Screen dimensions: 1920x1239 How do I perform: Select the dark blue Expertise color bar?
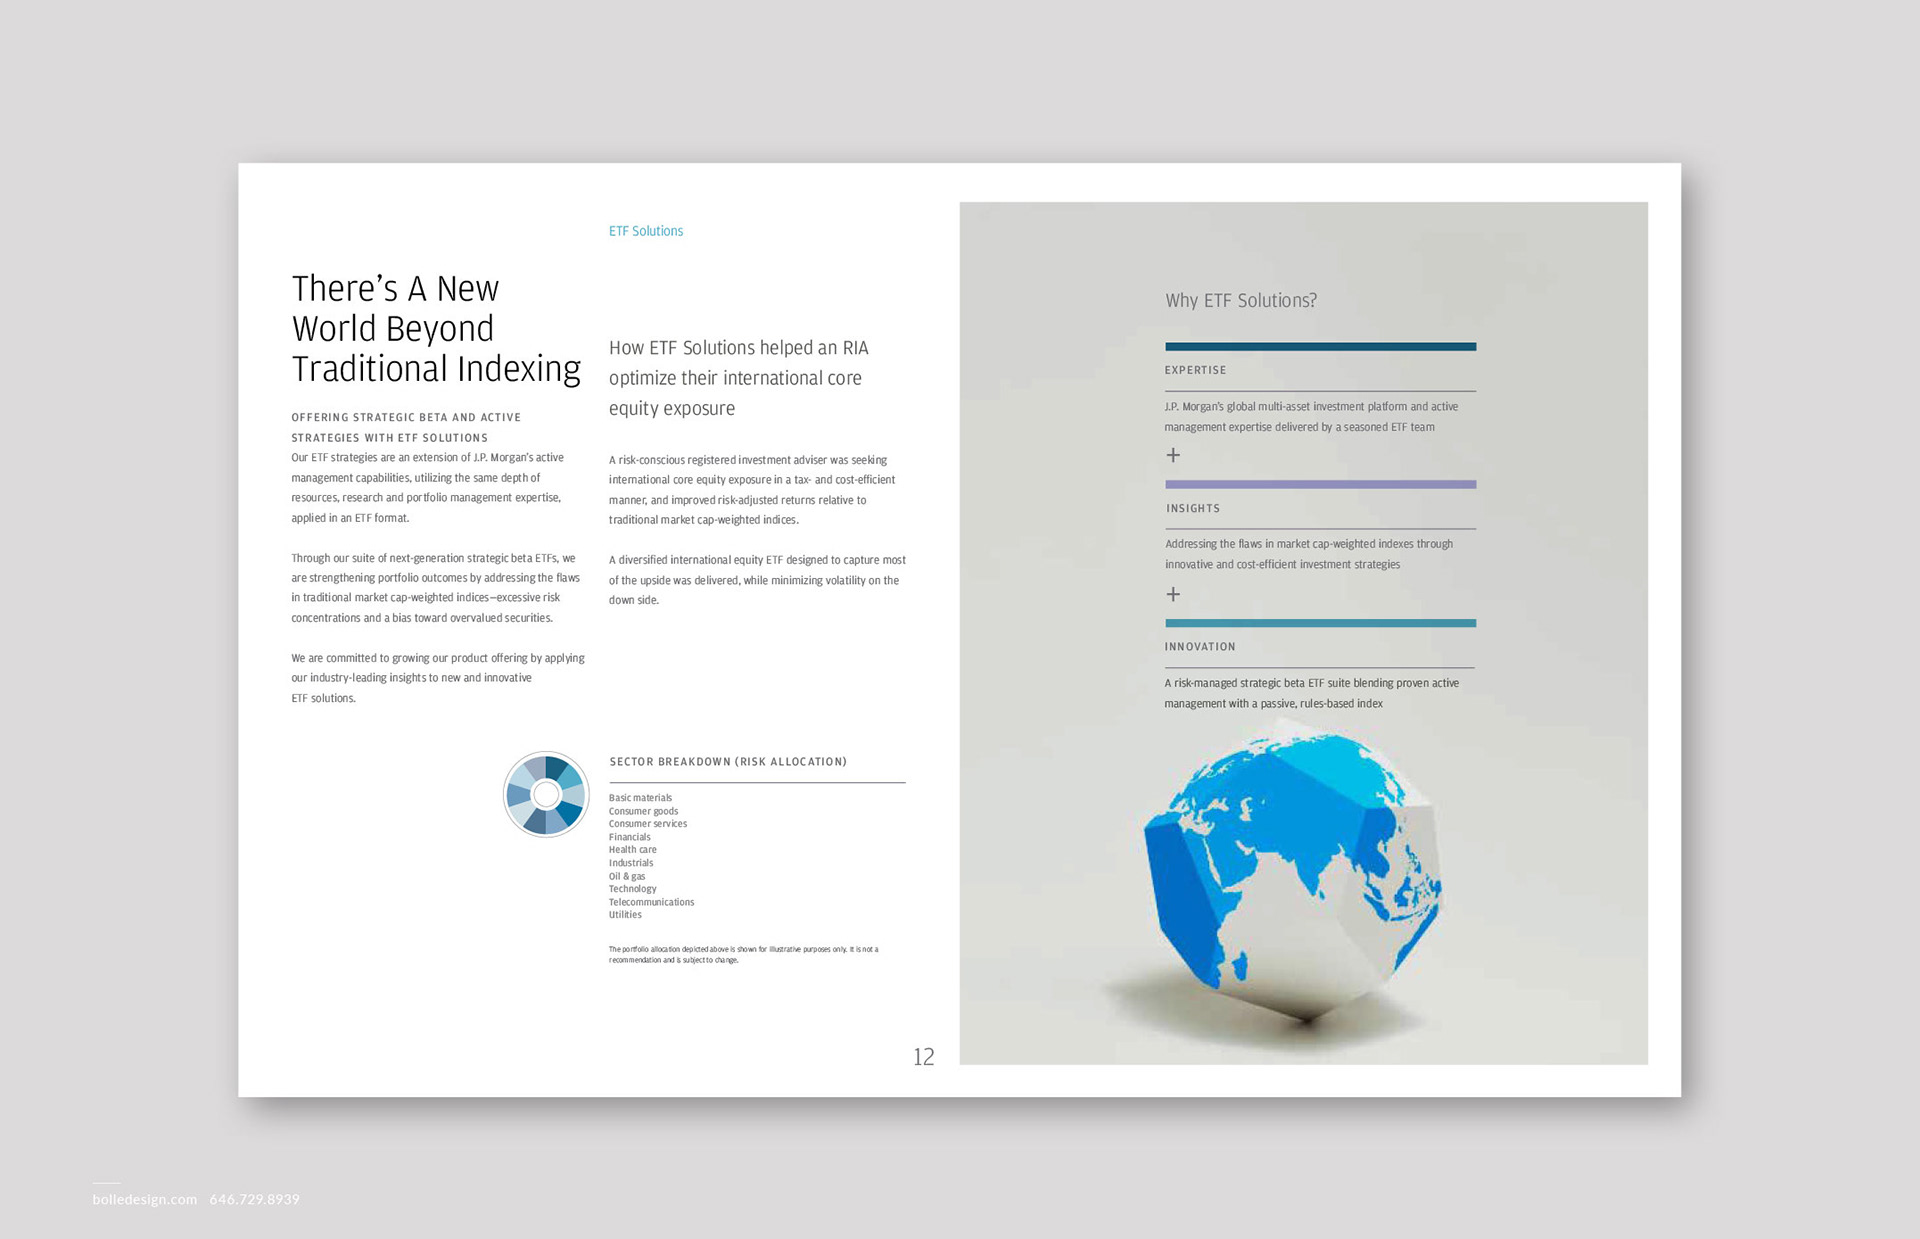[x=1320, y=347]
